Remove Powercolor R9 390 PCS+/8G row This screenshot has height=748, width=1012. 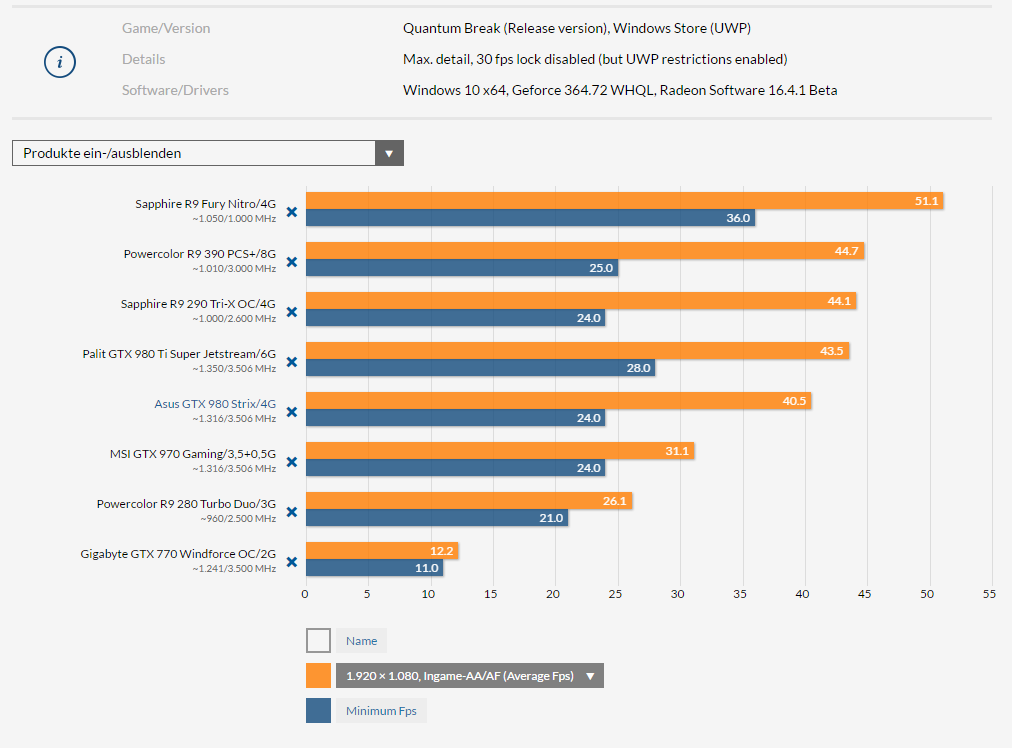292,262
